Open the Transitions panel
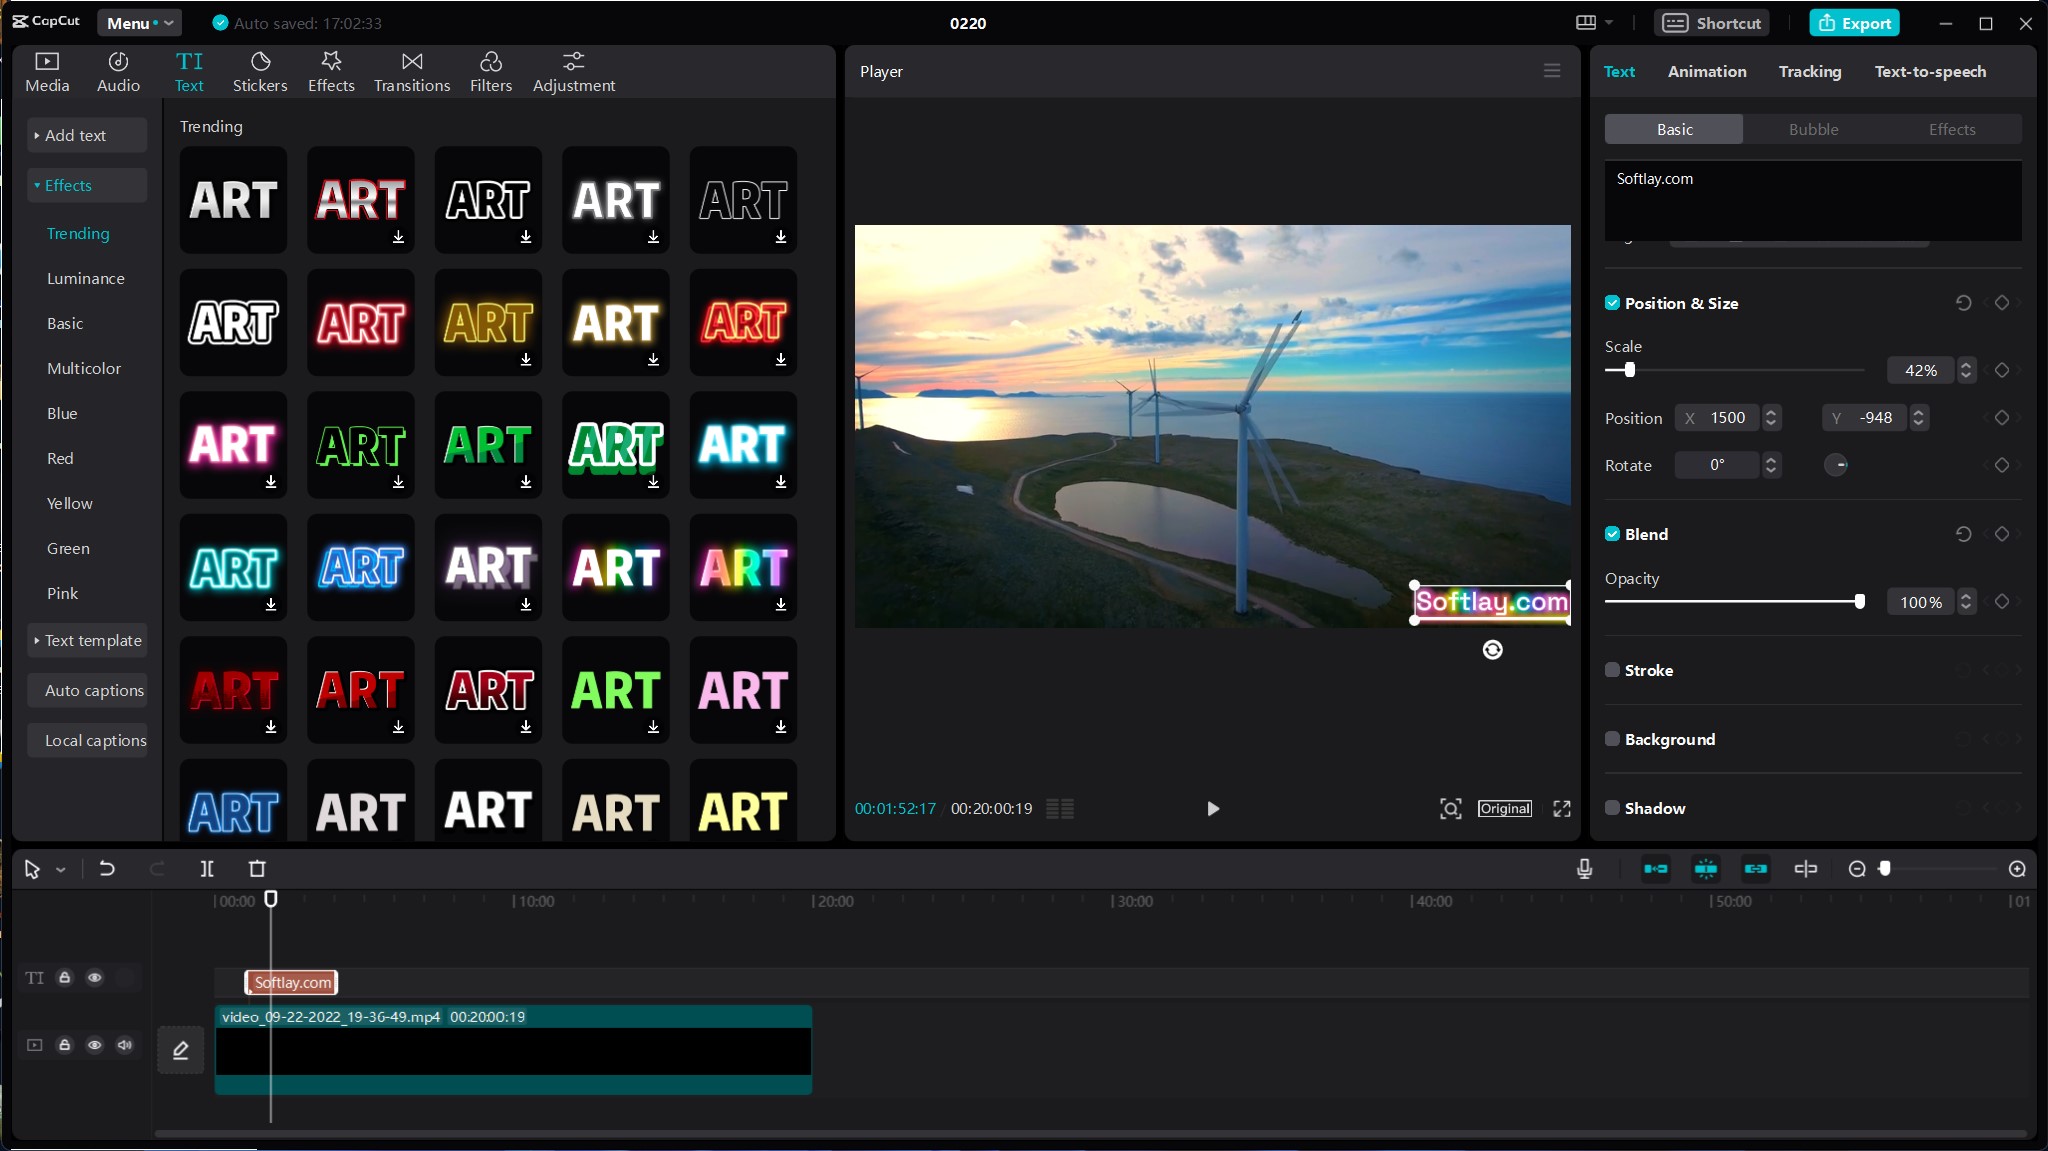 coord(411,71)
